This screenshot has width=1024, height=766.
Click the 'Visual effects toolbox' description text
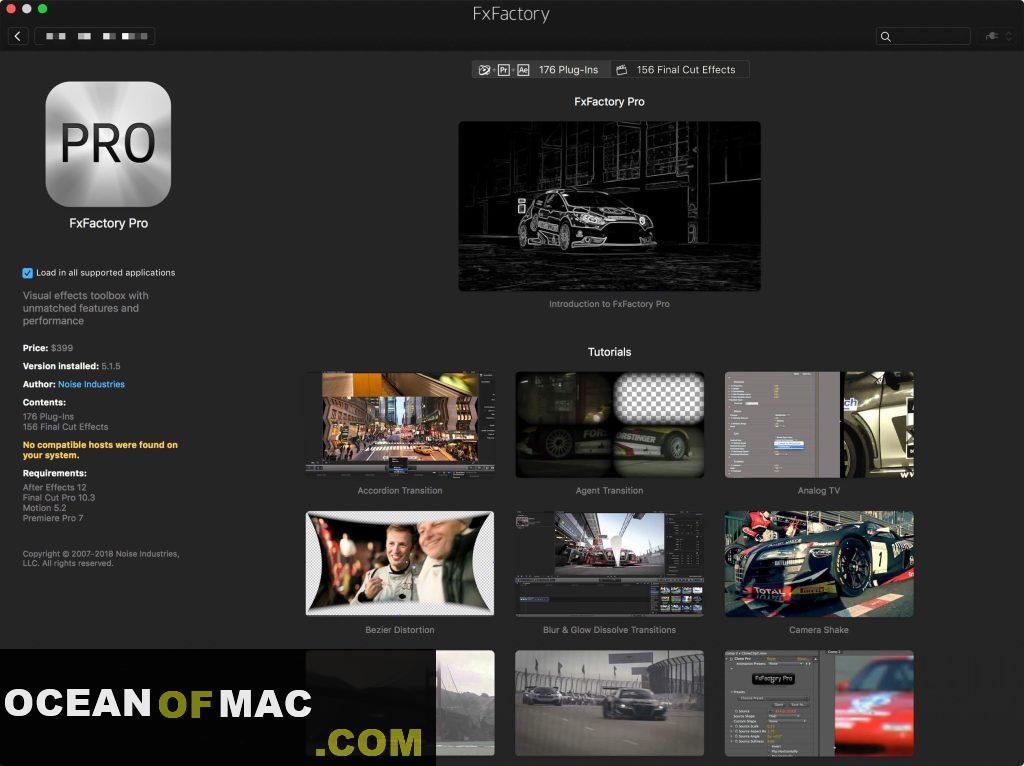[x=86, y=308]
